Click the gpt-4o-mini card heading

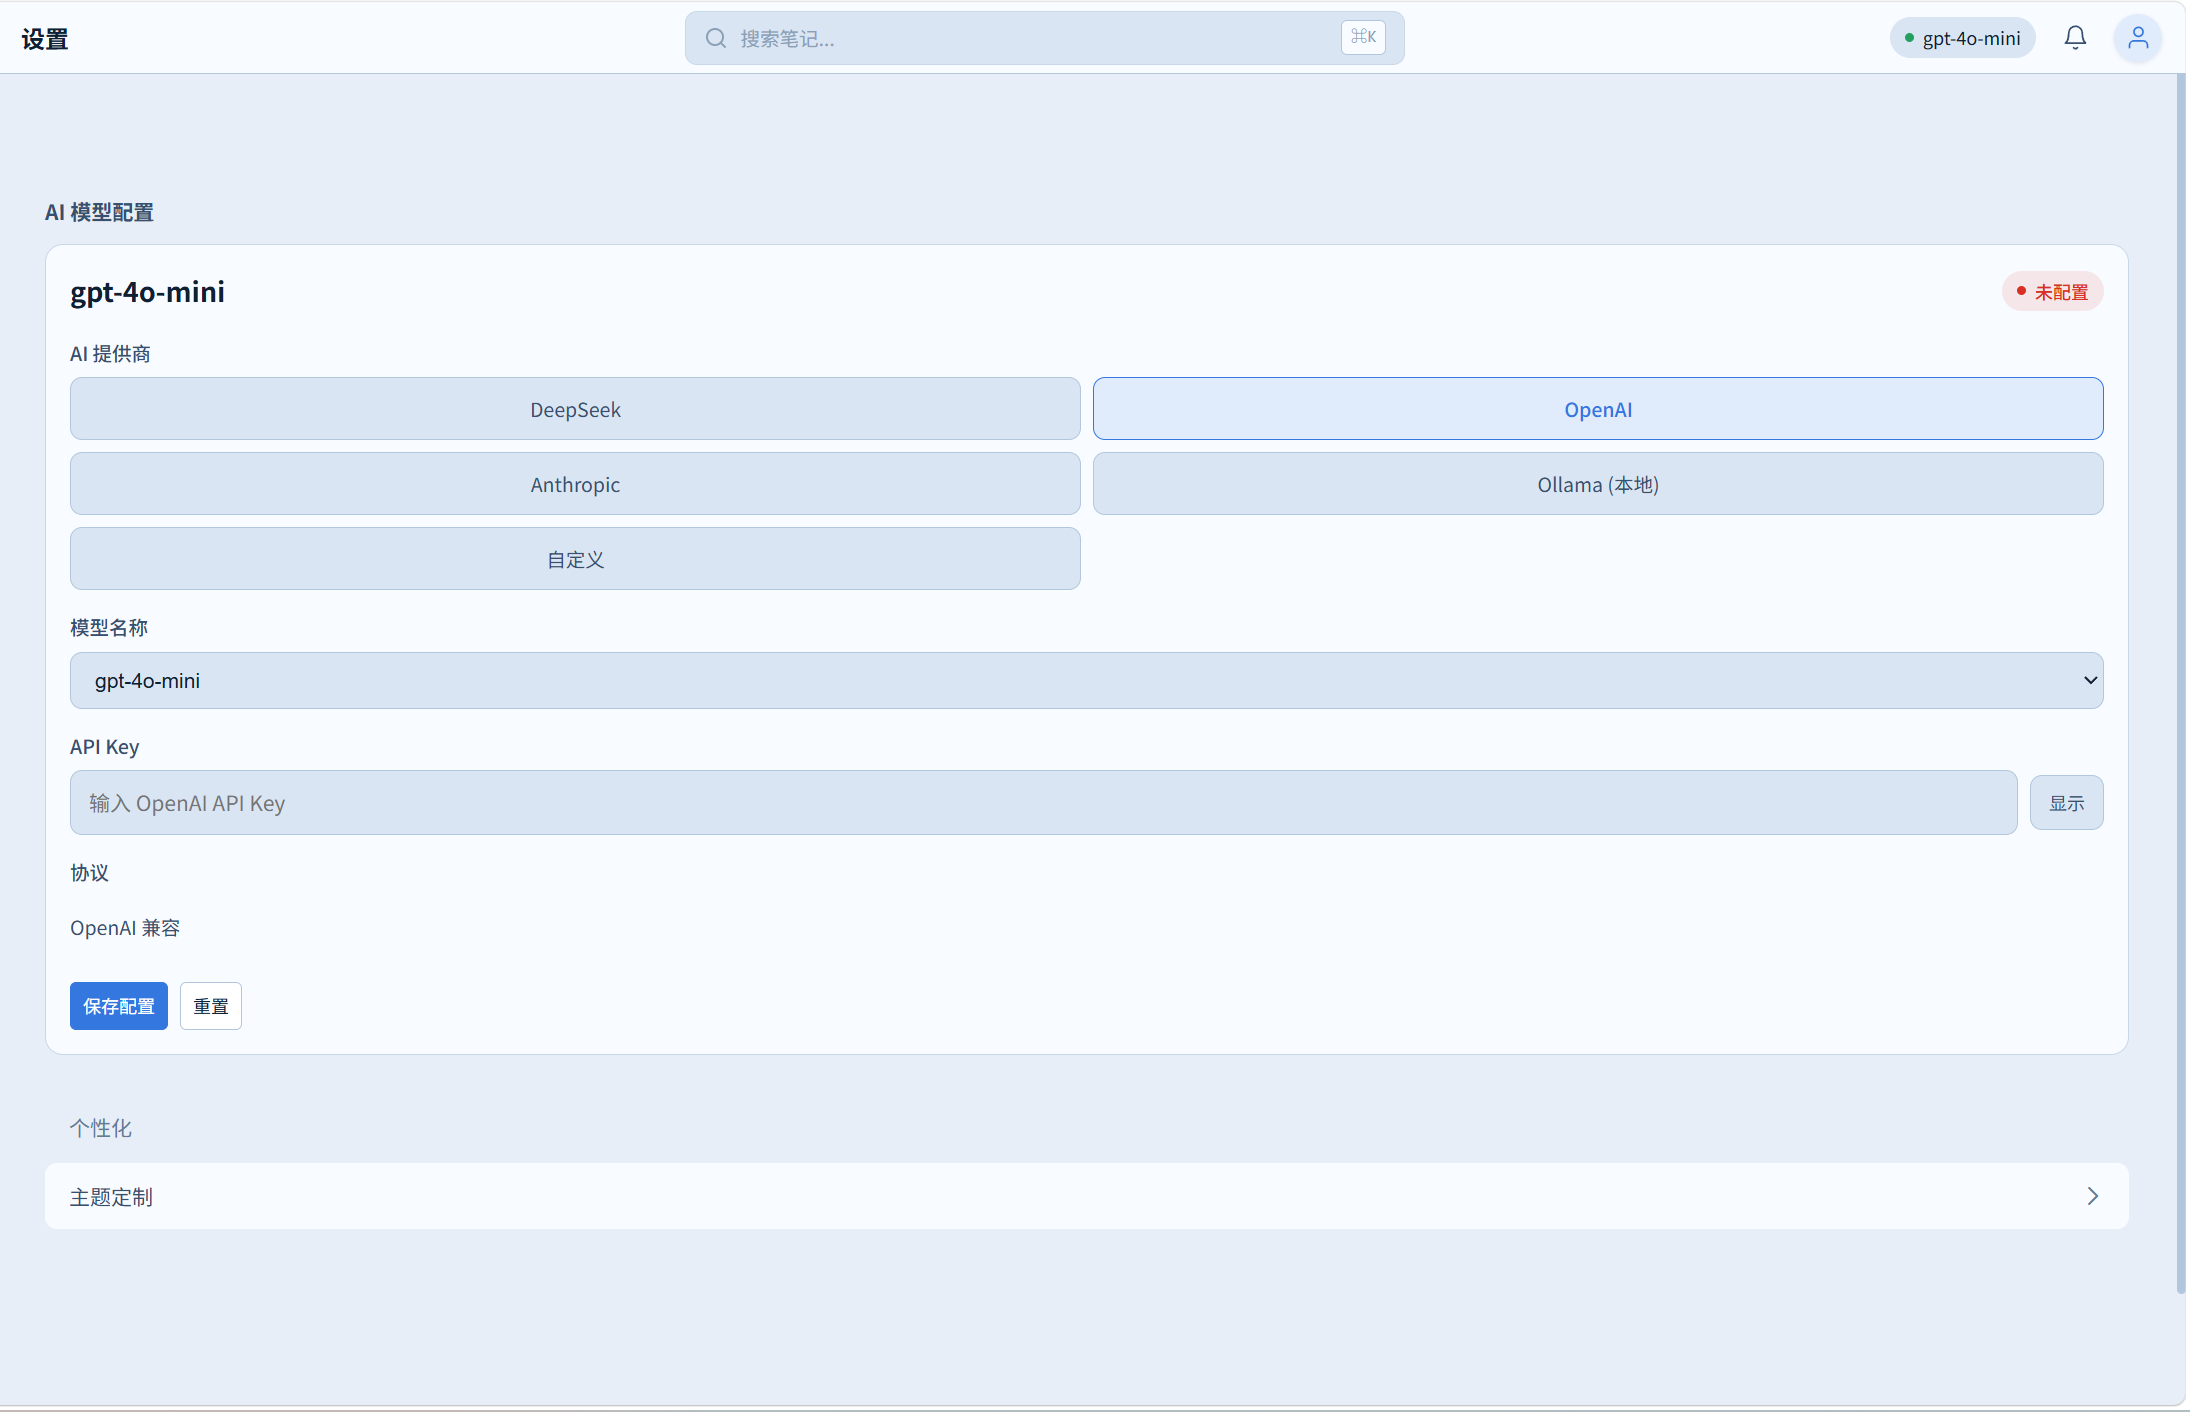coord(147,292)
